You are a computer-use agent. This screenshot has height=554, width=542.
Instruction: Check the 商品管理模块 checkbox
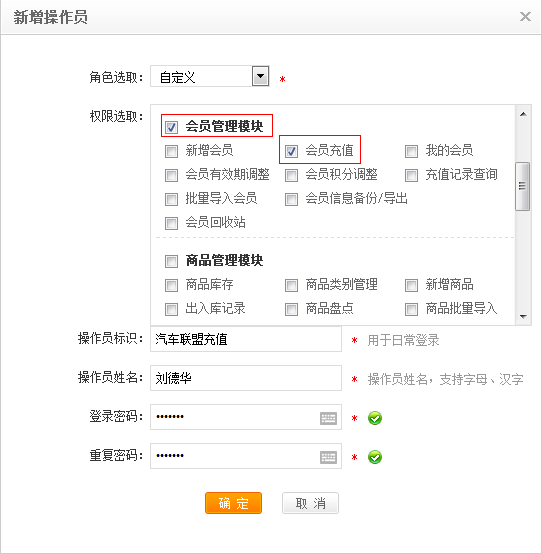tap(171, 261)
